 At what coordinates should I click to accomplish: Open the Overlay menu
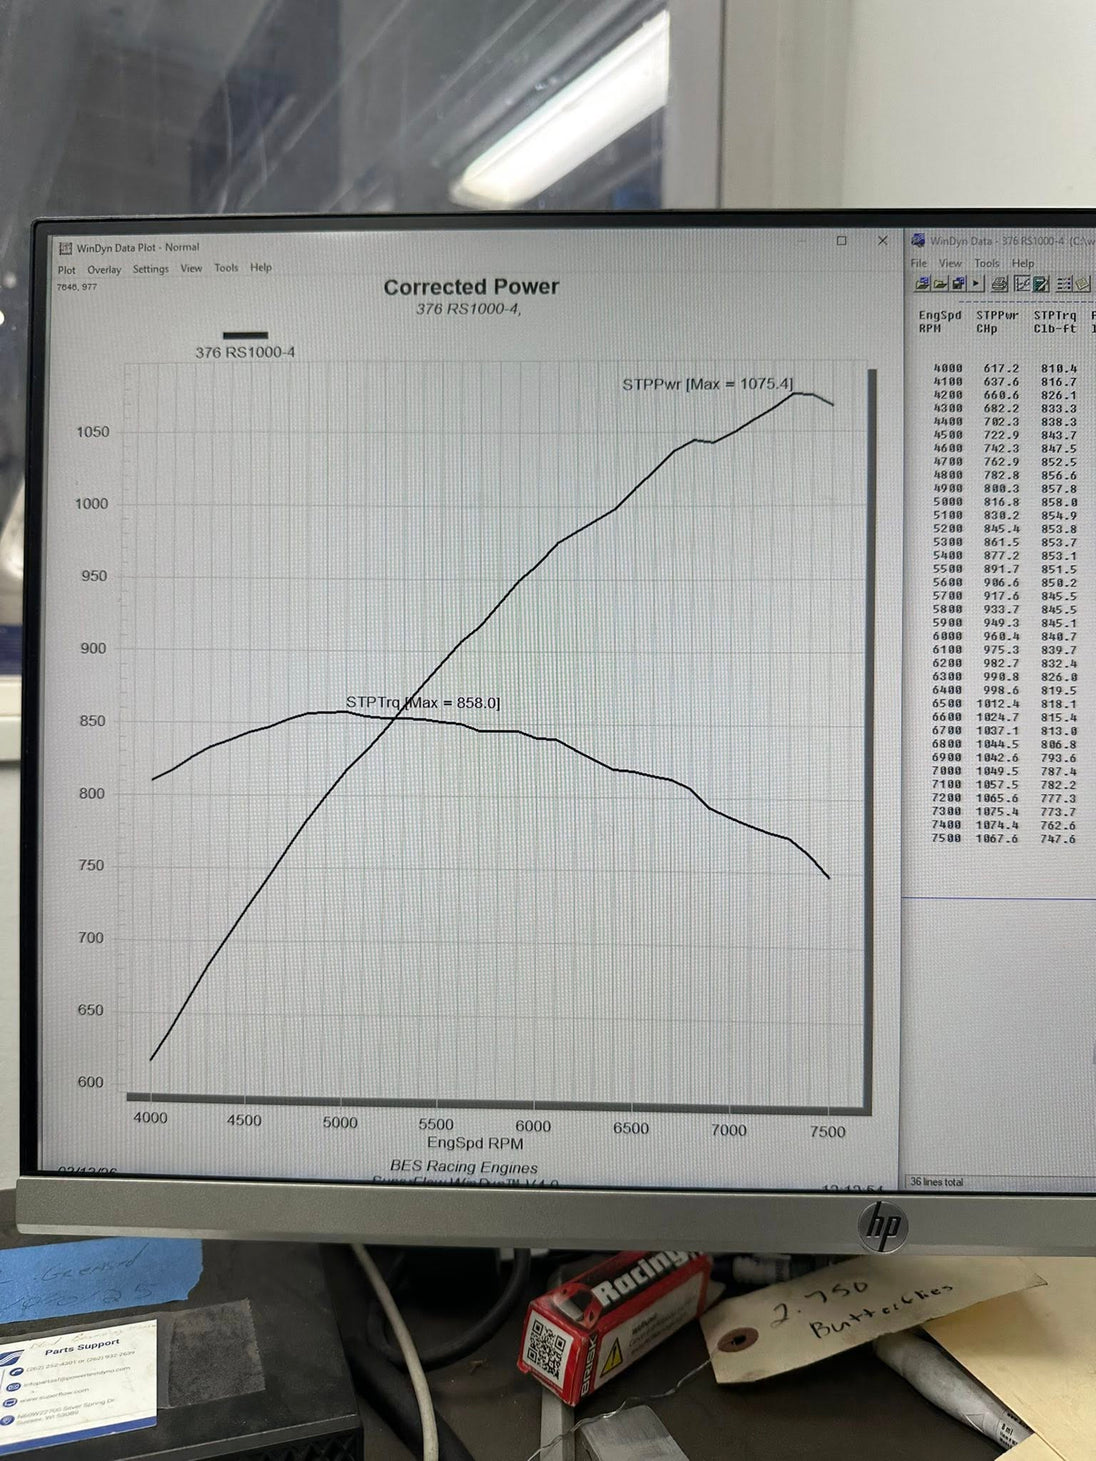[104, 270]
